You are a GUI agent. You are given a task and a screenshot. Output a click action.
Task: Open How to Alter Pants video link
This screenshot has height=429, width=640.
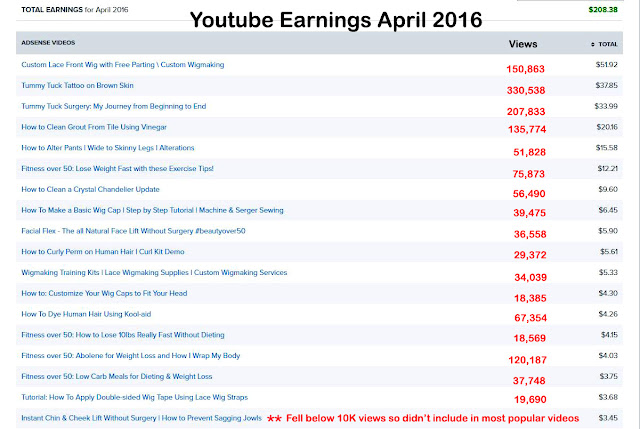click(x=108, y=148)
